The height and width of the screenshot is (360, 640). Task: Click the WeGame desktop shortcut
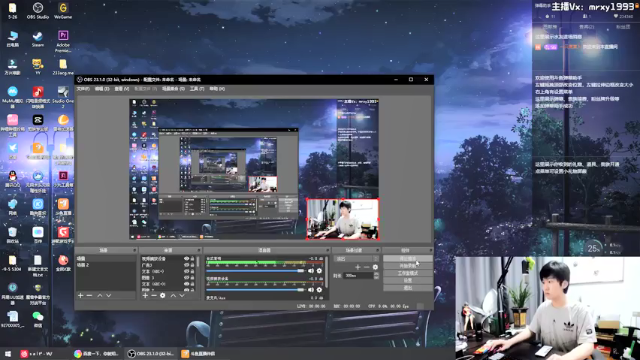pyautogui.click(x=63, y=11)
